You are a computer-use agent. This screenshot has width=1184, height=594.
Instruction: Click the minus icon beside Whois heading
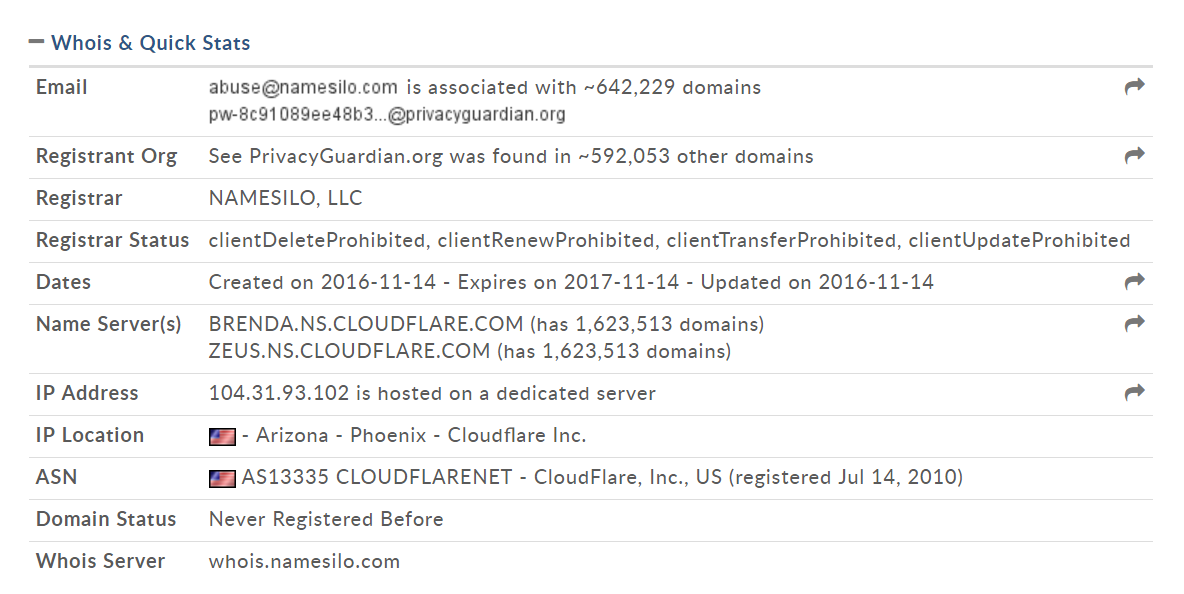(36, 42)
